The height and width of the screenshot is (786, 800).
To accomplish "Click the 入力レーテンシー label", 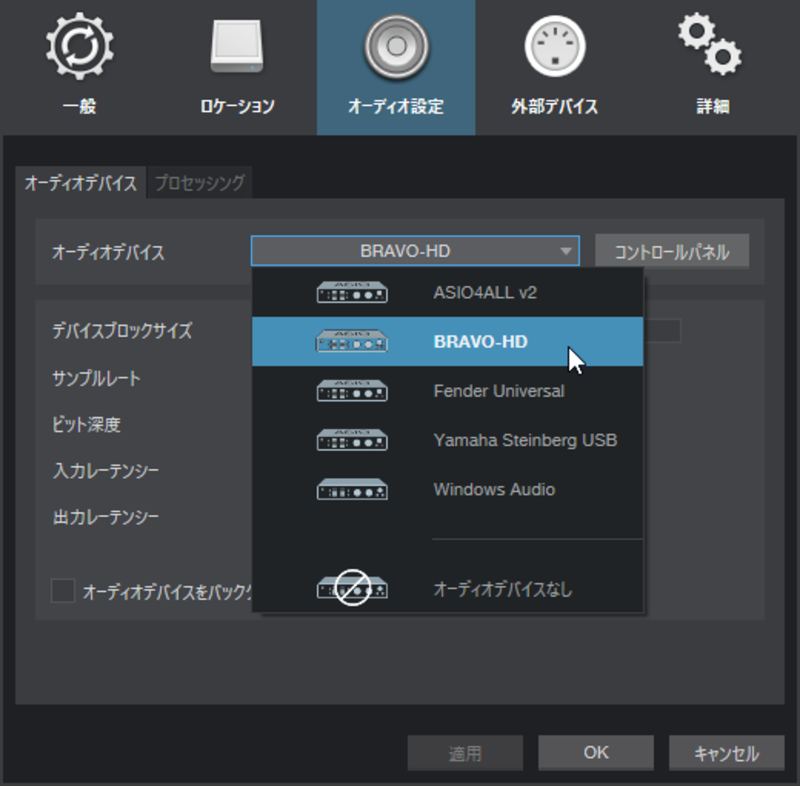I will pyautogui.click(x=106, y=470).
